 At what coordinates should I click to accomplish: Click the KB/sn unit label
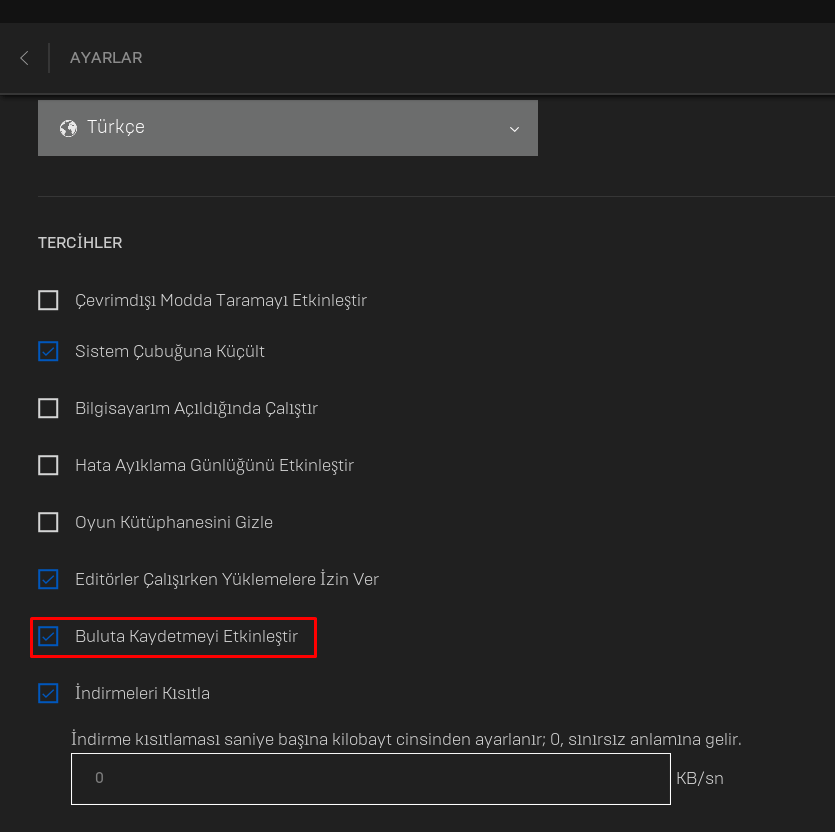700,778
